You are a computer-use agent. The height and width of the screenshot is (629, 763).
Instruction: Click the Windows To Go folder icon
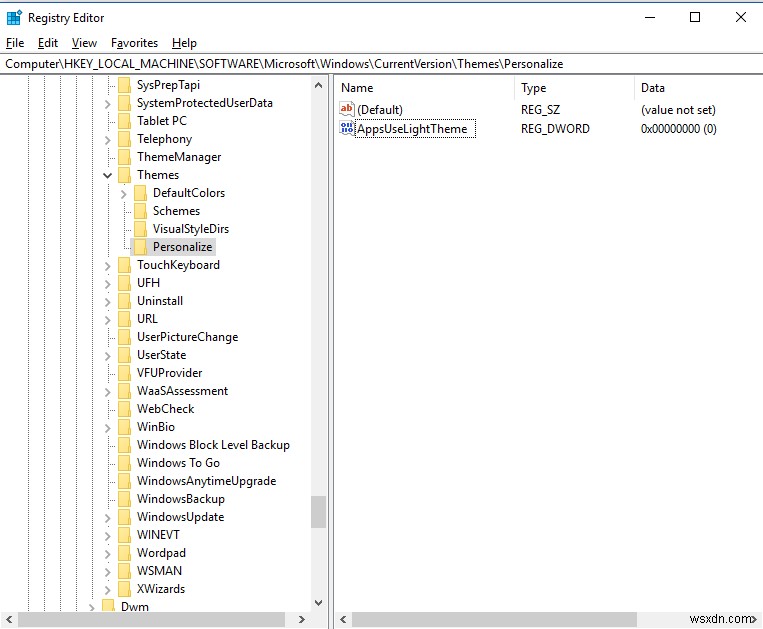(x=124, y=463)
